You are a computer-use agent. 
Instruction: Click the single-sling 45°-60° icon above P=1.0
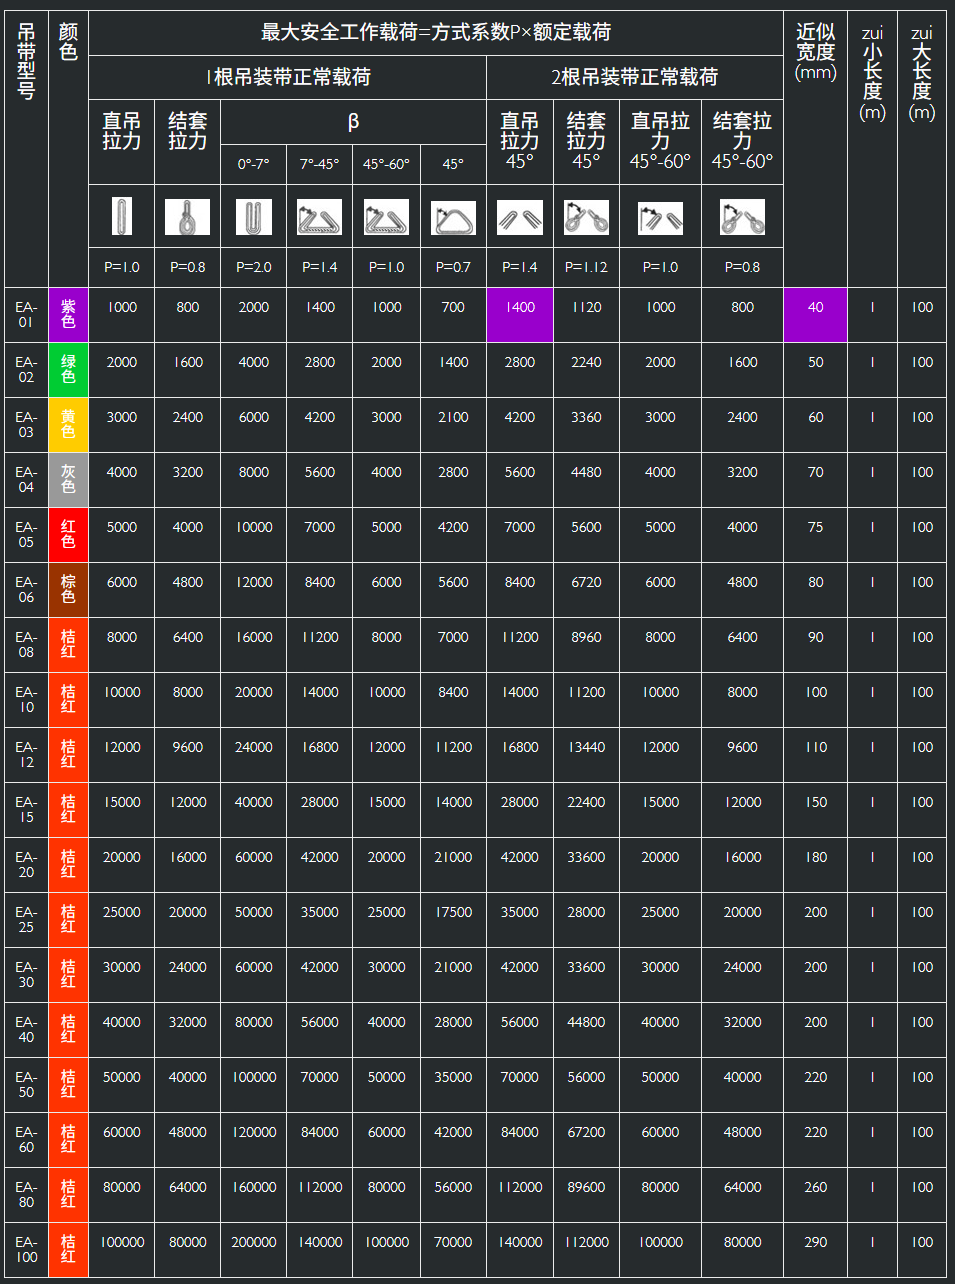coord(386,217)
